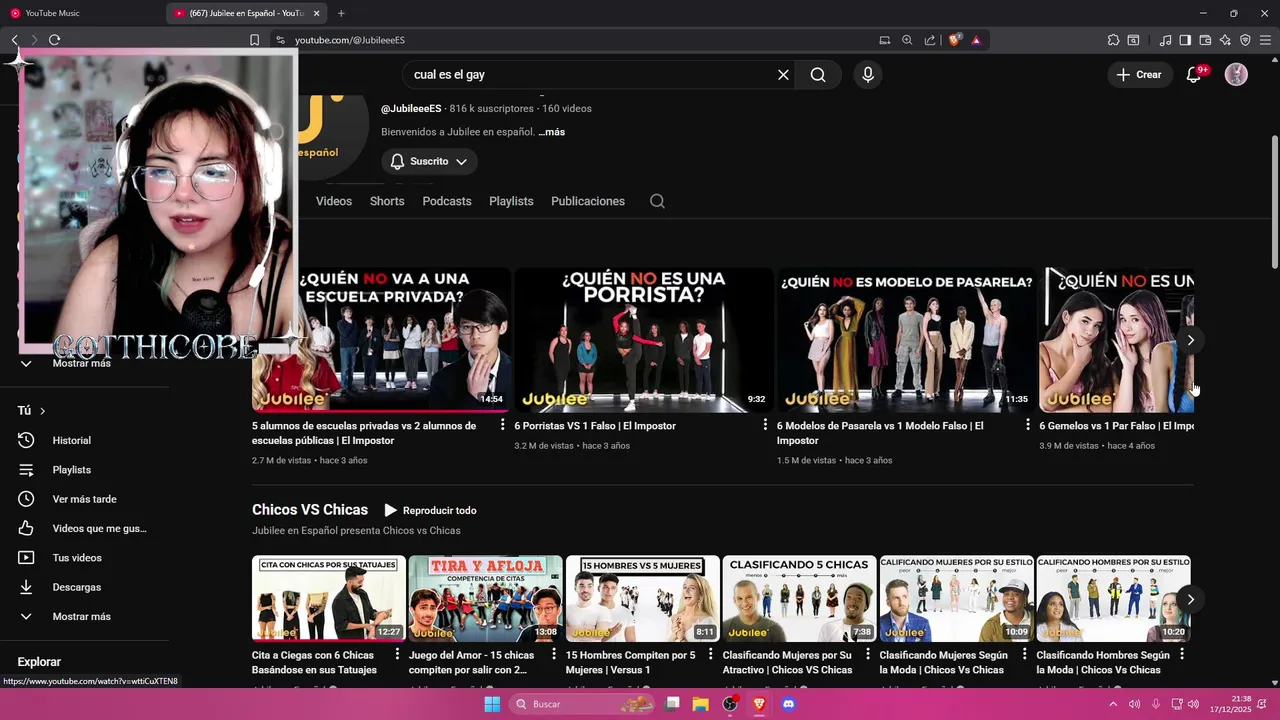Start voice search with the microphone icon
This screenshot has height=720, width=1280.
tap(867, 75)
